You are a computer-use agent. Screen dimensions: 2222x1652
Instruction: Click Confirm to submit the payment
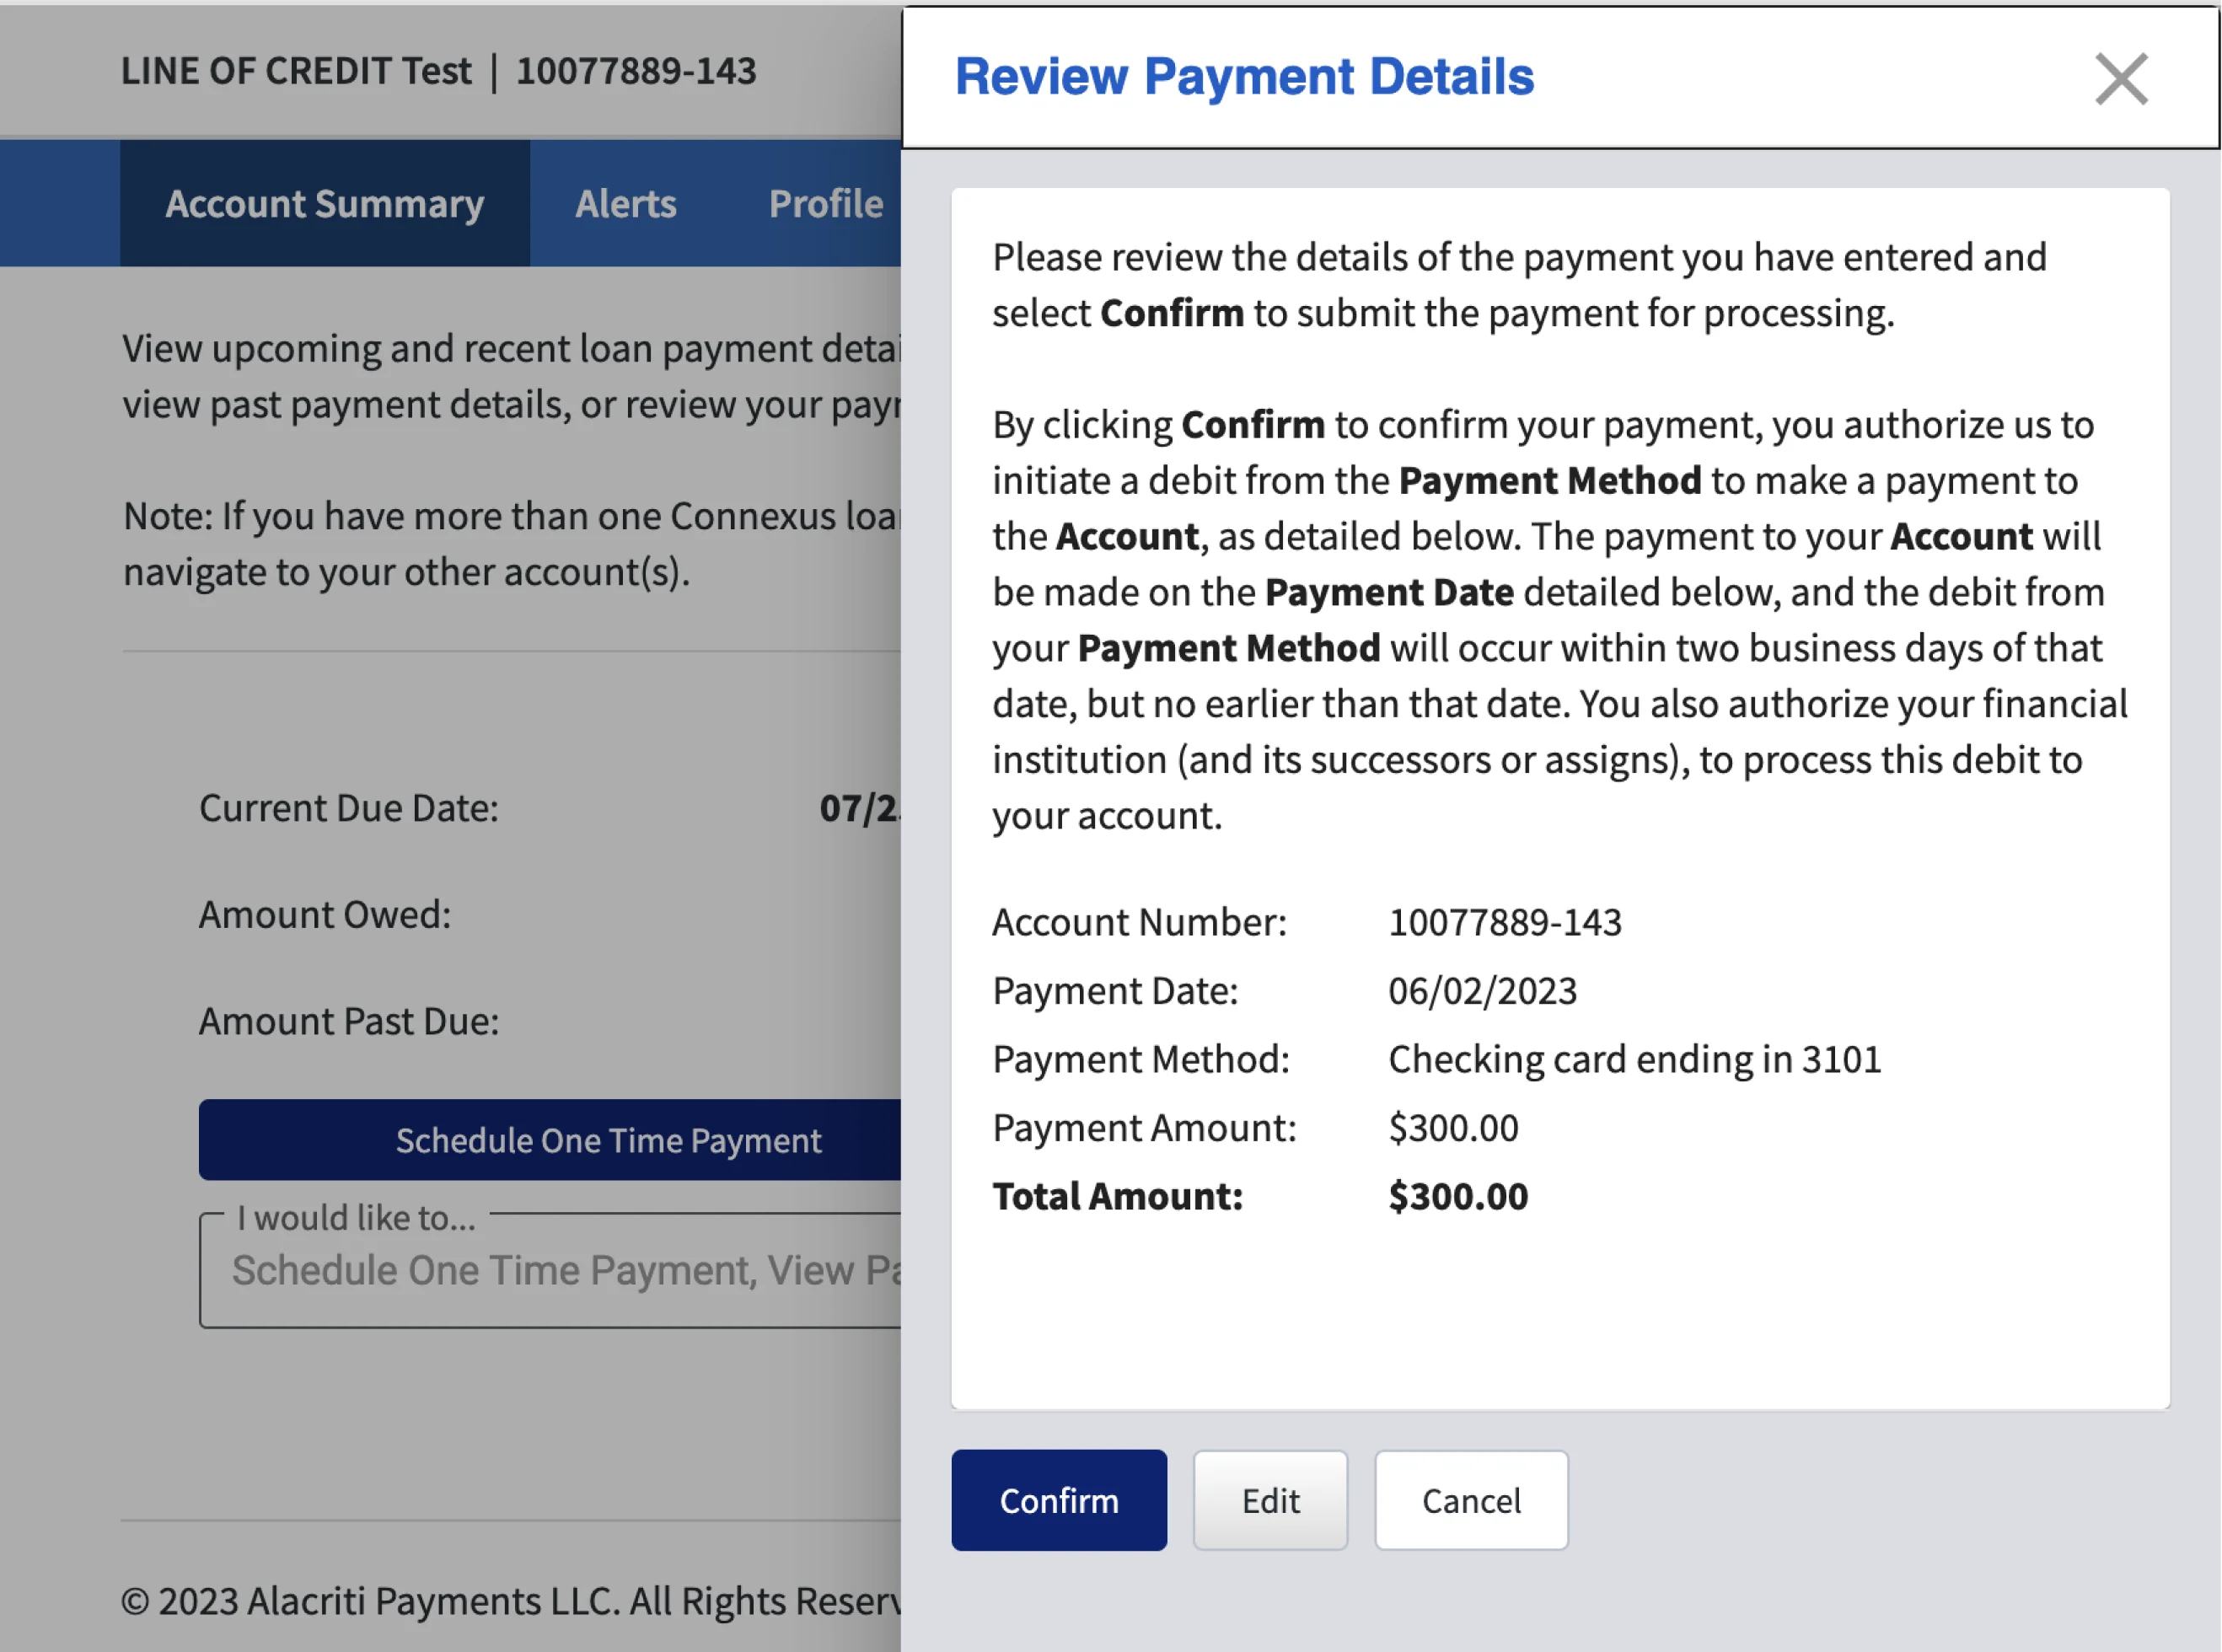click(1059, 1500)
